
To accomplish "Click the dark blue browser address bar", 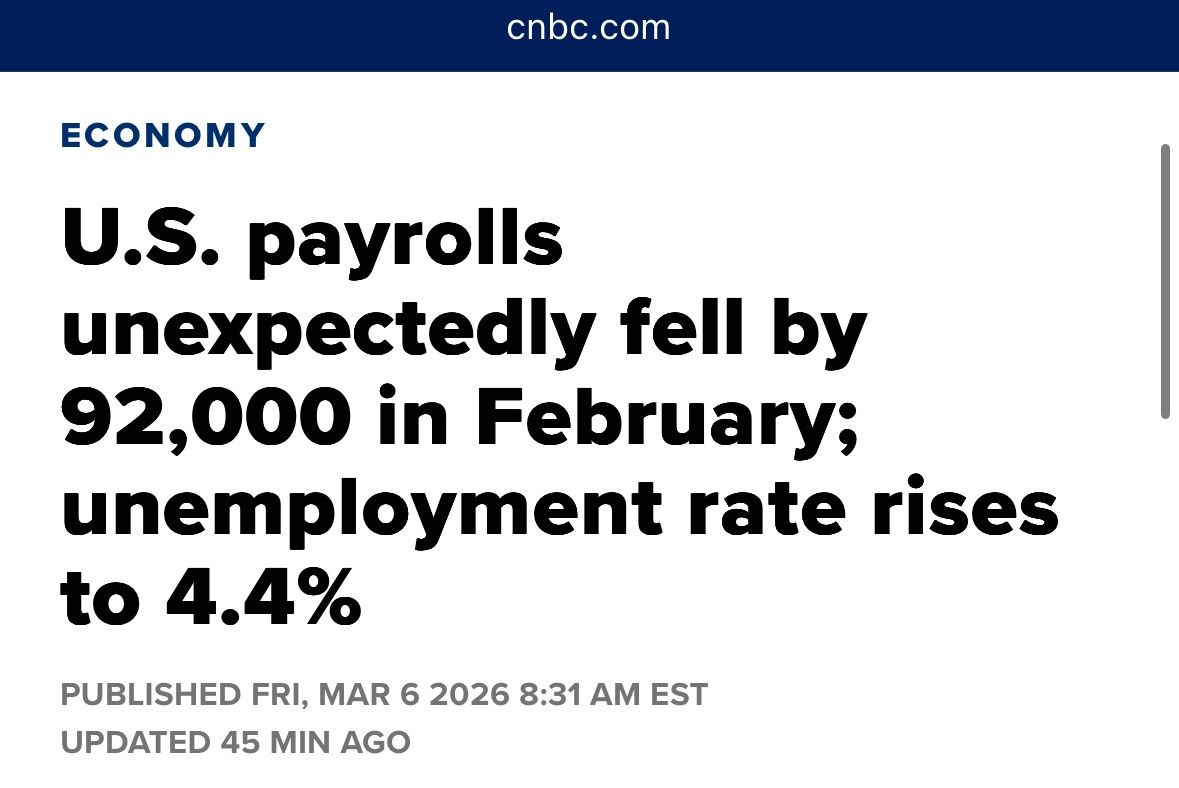I will pos(590,35).
